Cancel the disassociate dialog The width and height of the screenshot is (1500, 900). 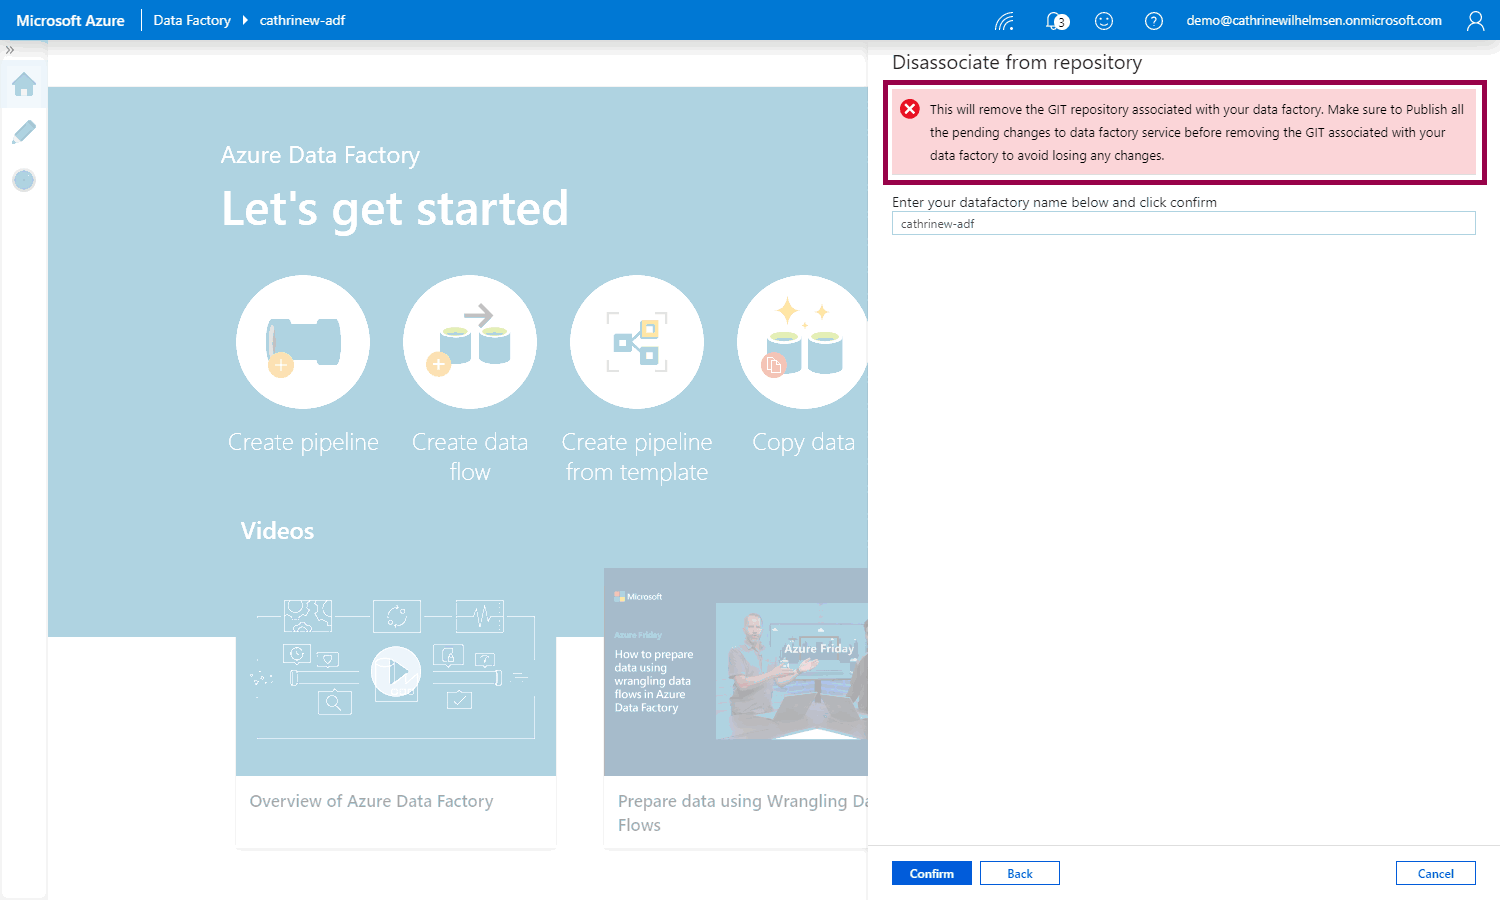tap(1435, 873)
